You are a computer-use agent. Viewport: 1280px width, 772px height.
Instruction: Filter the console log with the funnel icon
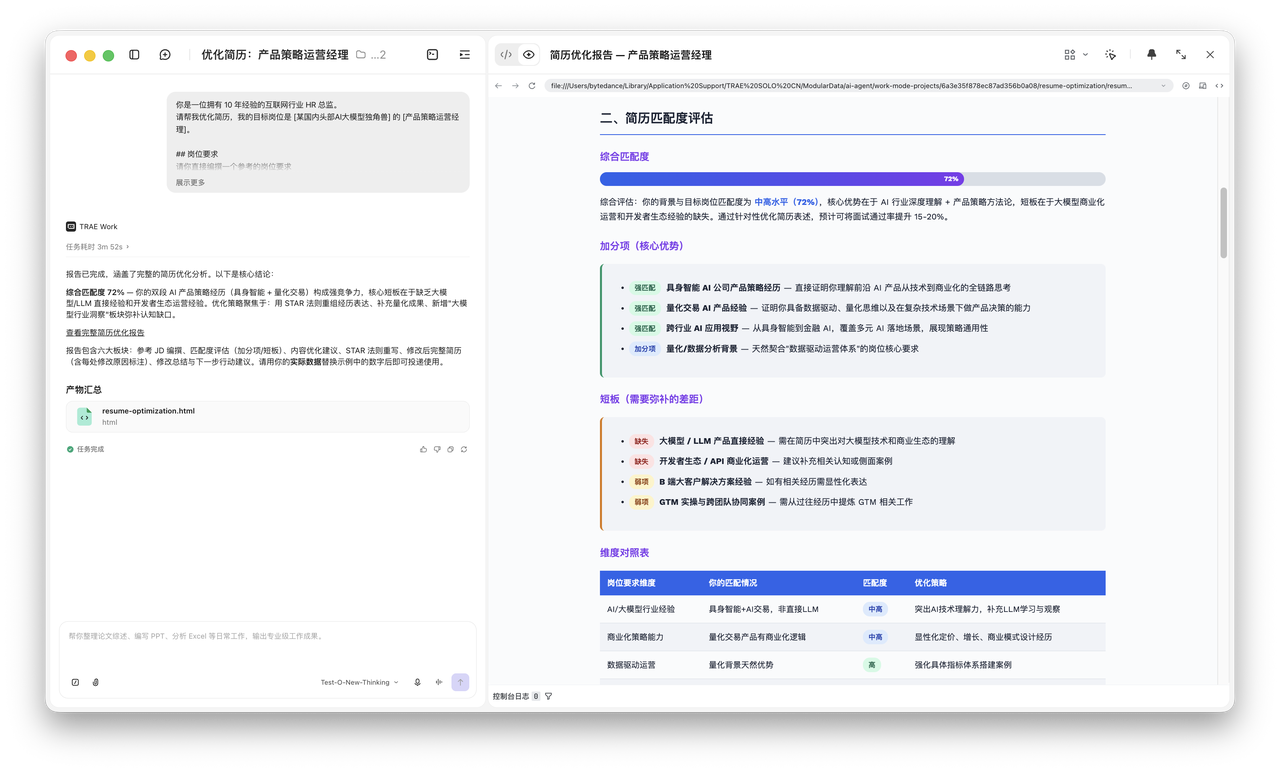tap(549, 696)
